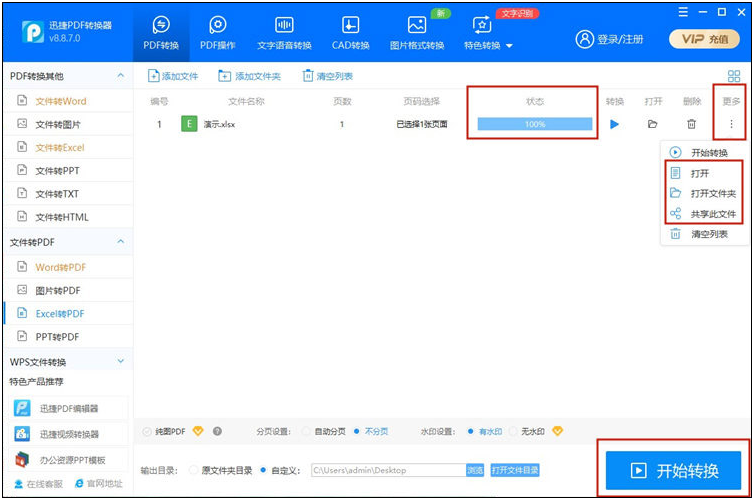
Task: Switch to 图片格式转换 tool
Action: click(x=417, y=33)
